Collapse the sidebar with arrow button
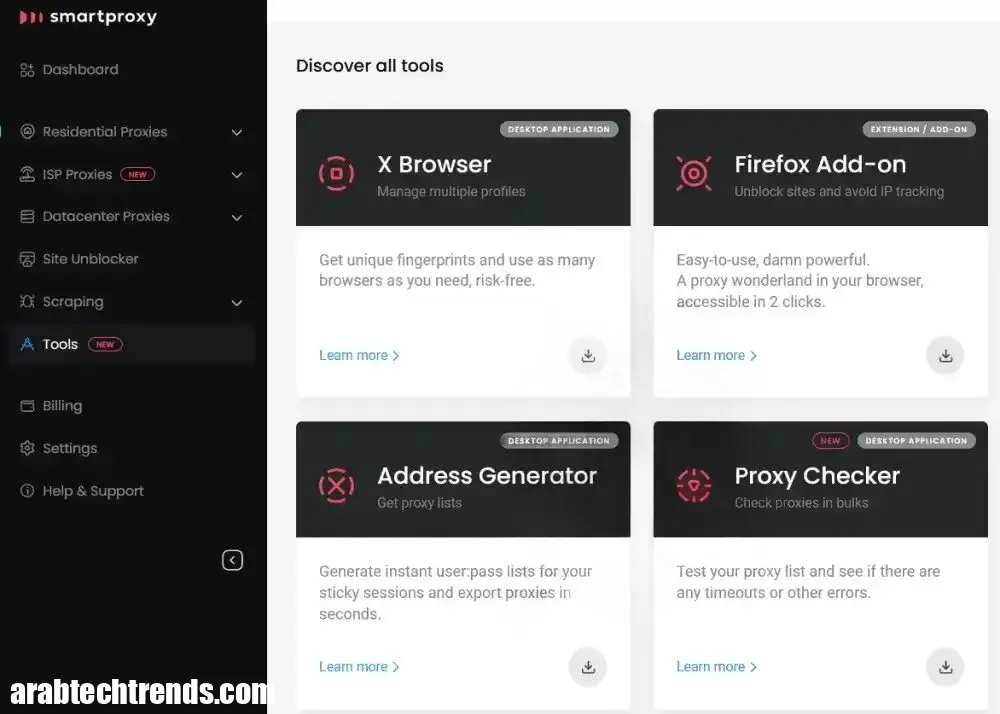The width and height of the screenshot is (1000, 714). tap(232, 560)
